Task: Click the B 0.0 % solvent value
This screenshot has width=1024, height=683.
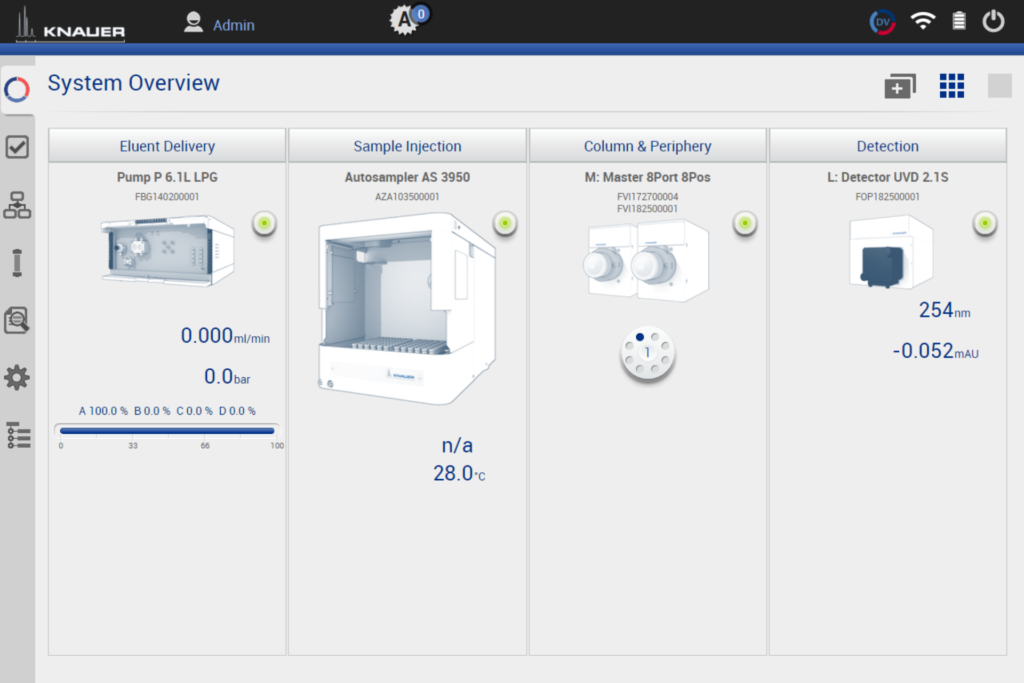Action: coord(152,411)
